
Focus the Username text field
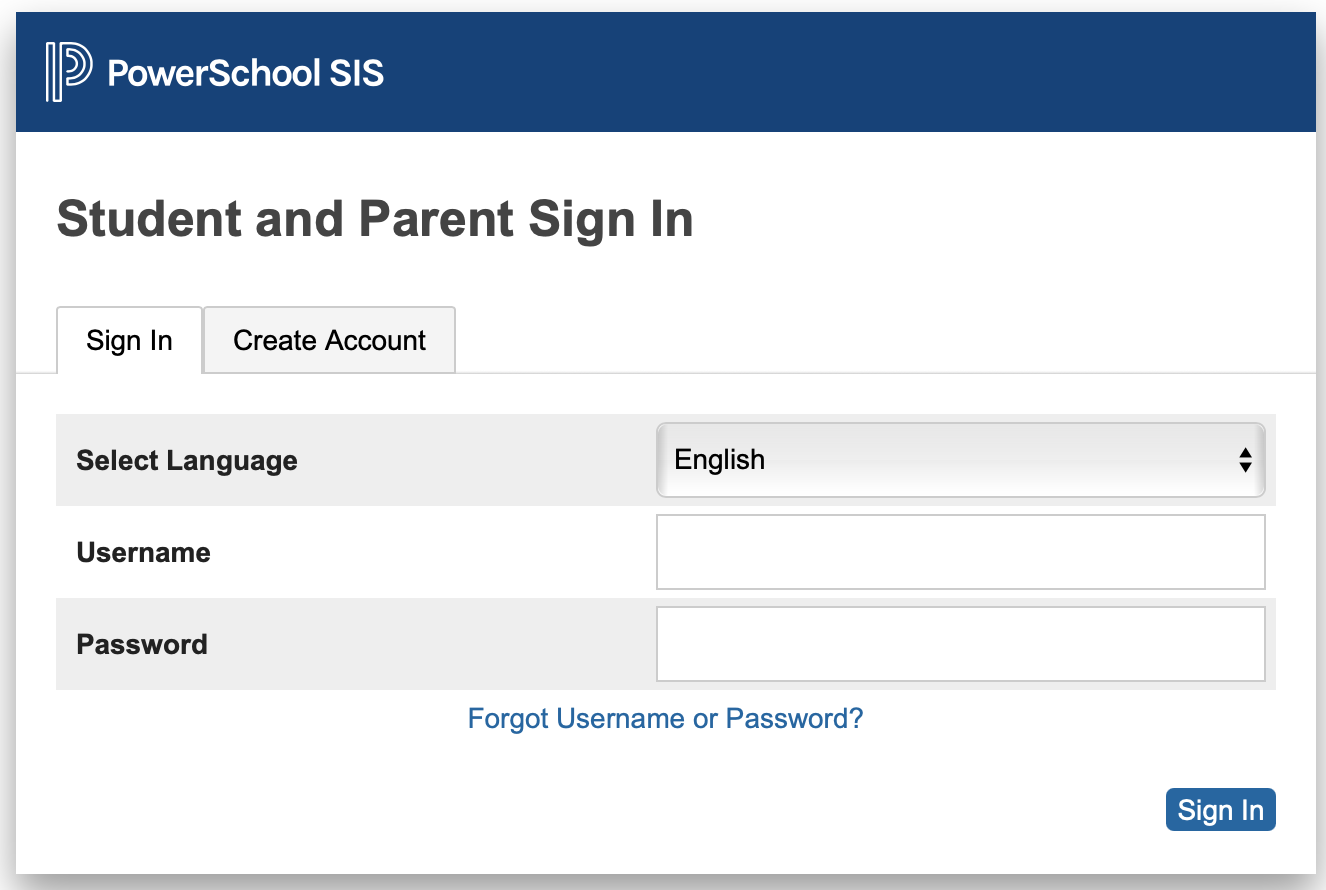point(961,552)
